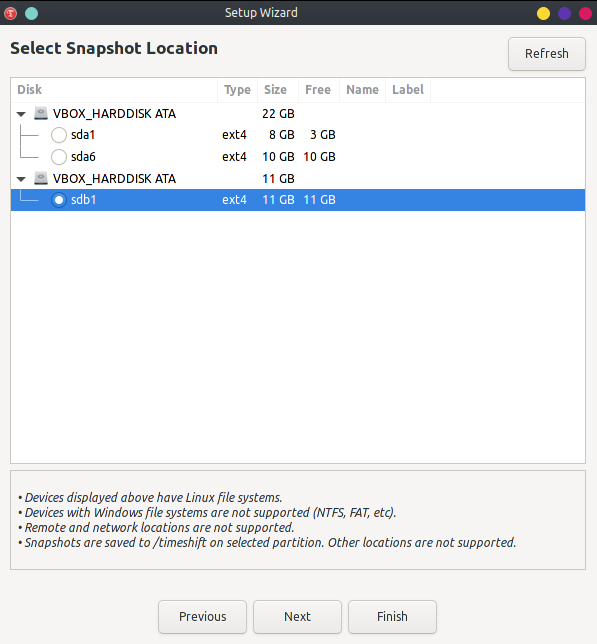The image size is (597, 644).
Task: Collapse the 11 GB VBOX_HARDDISK tree node
Action: pos(21,179)
